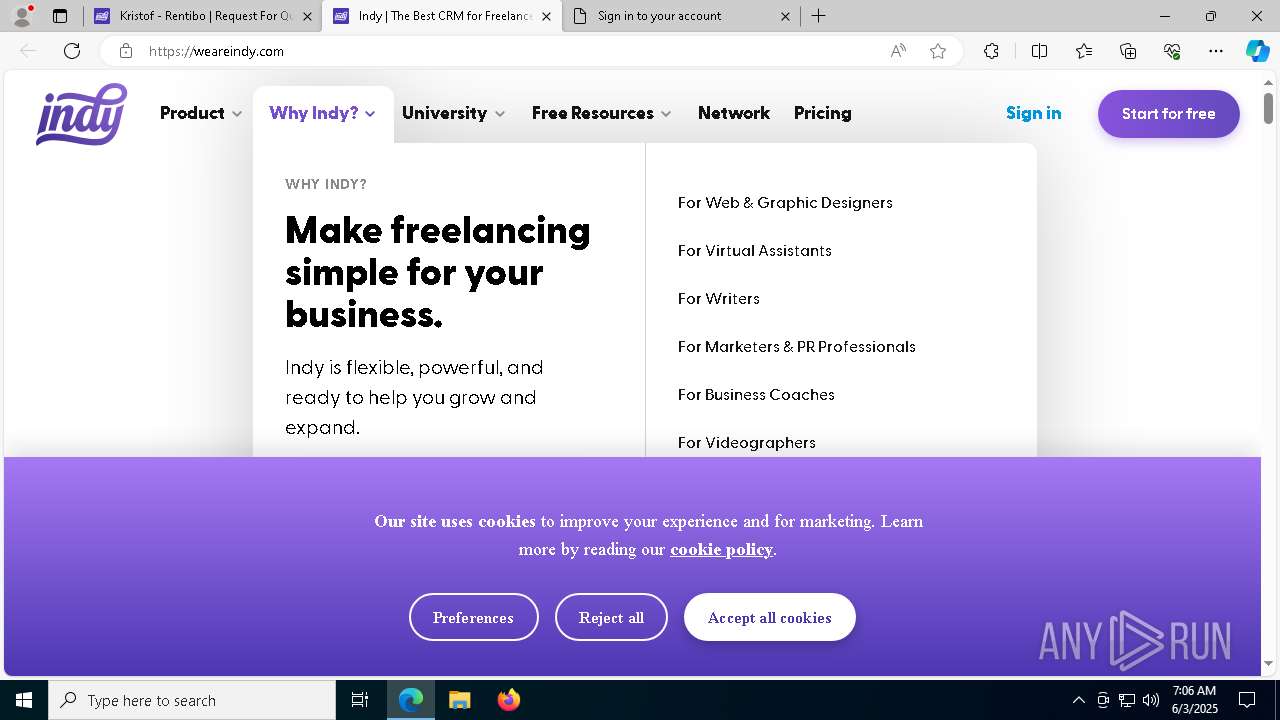Open the Extensions icon

991,51
